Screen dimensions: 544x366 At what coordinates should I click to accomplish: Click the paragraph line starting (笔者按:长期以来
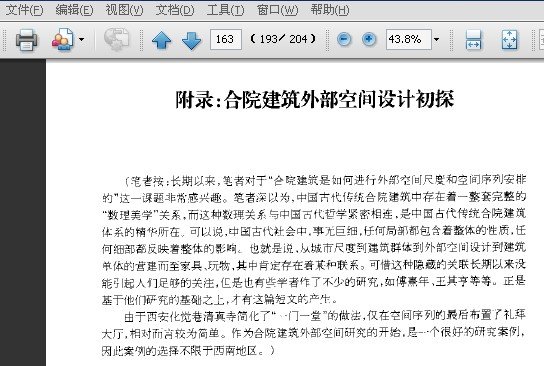[x=325, y=180]
